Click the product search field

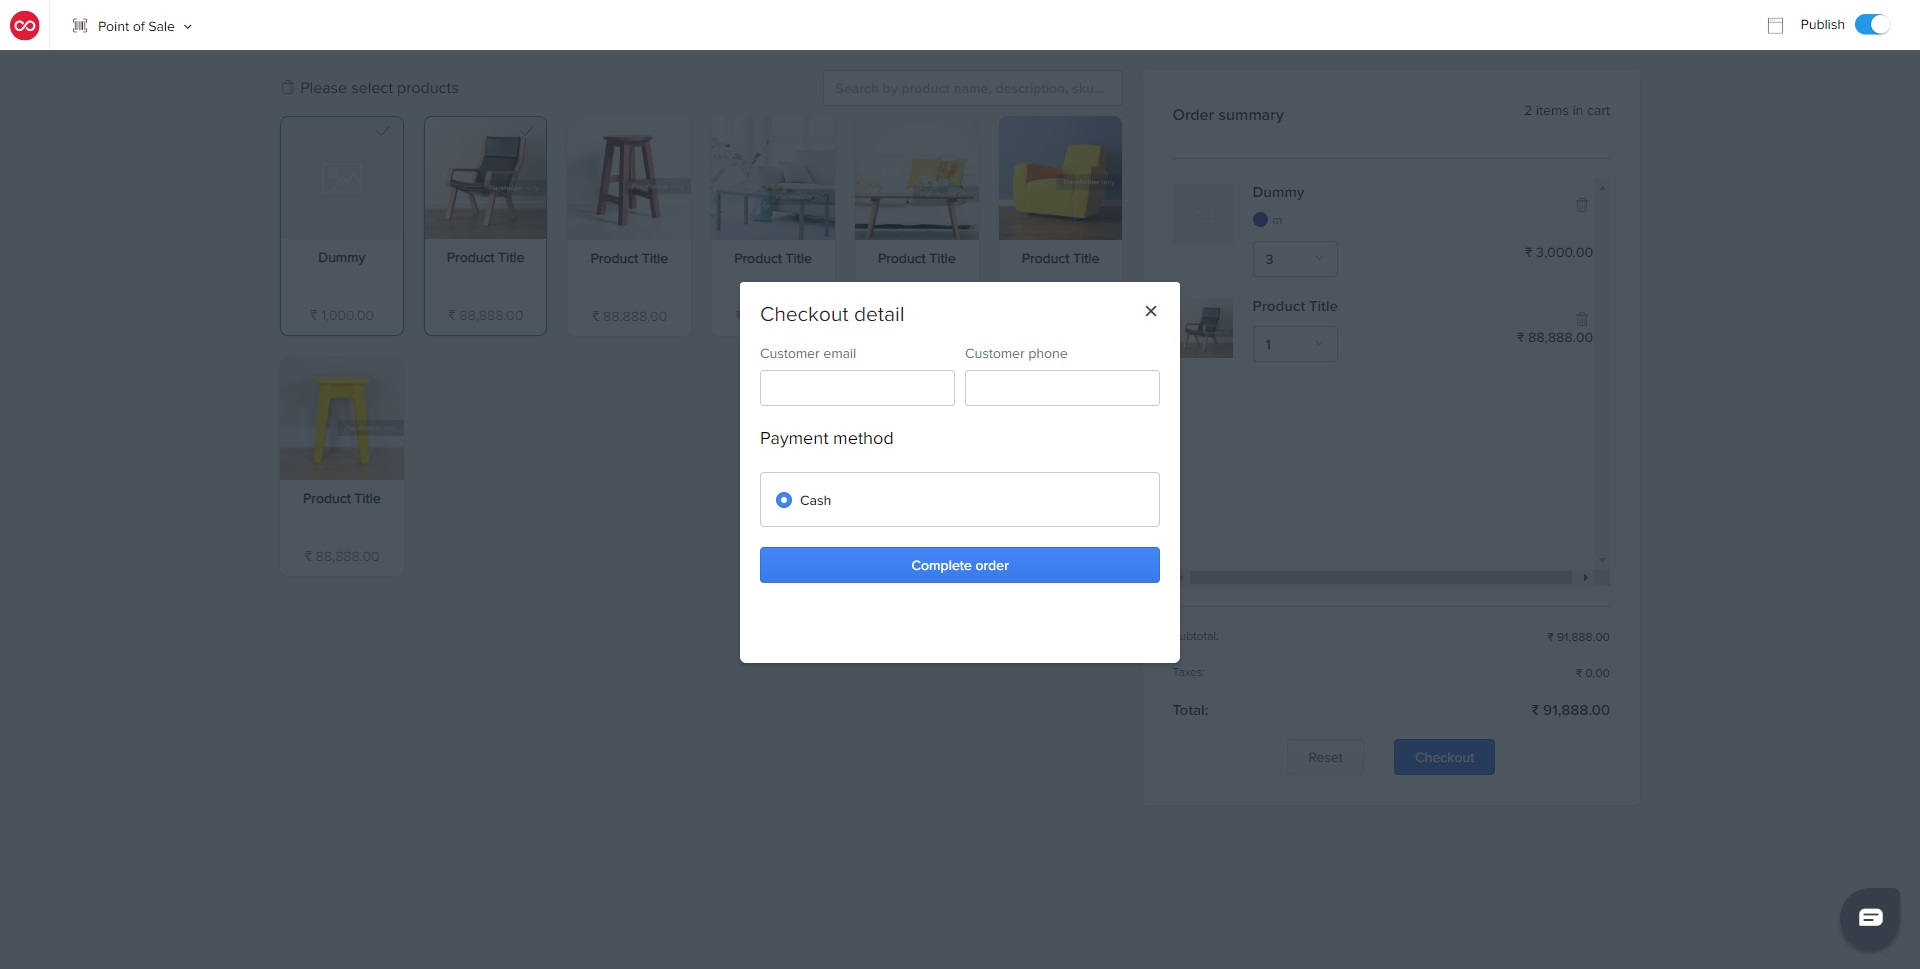(x=972, y=88)
